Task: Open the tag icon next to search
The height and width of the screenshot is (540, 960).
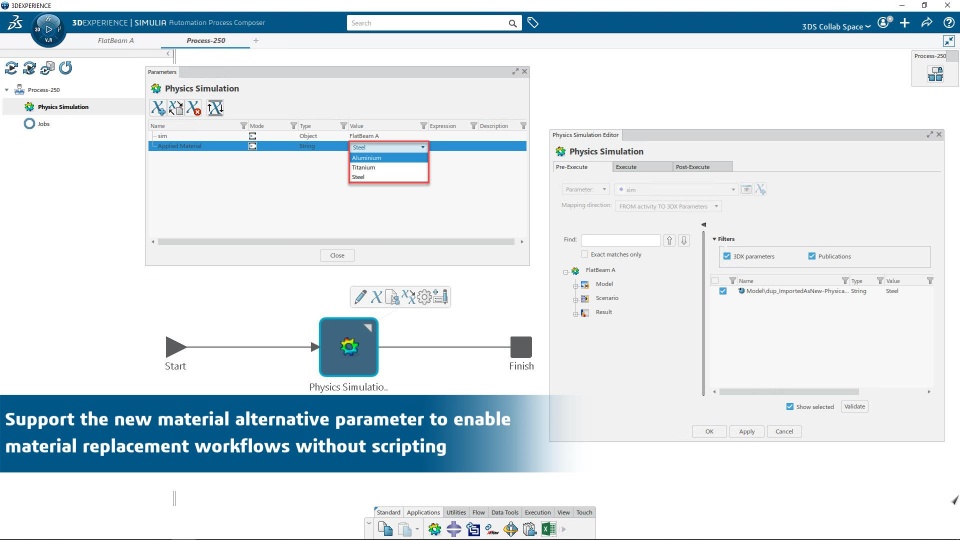Action: point(533,23)
